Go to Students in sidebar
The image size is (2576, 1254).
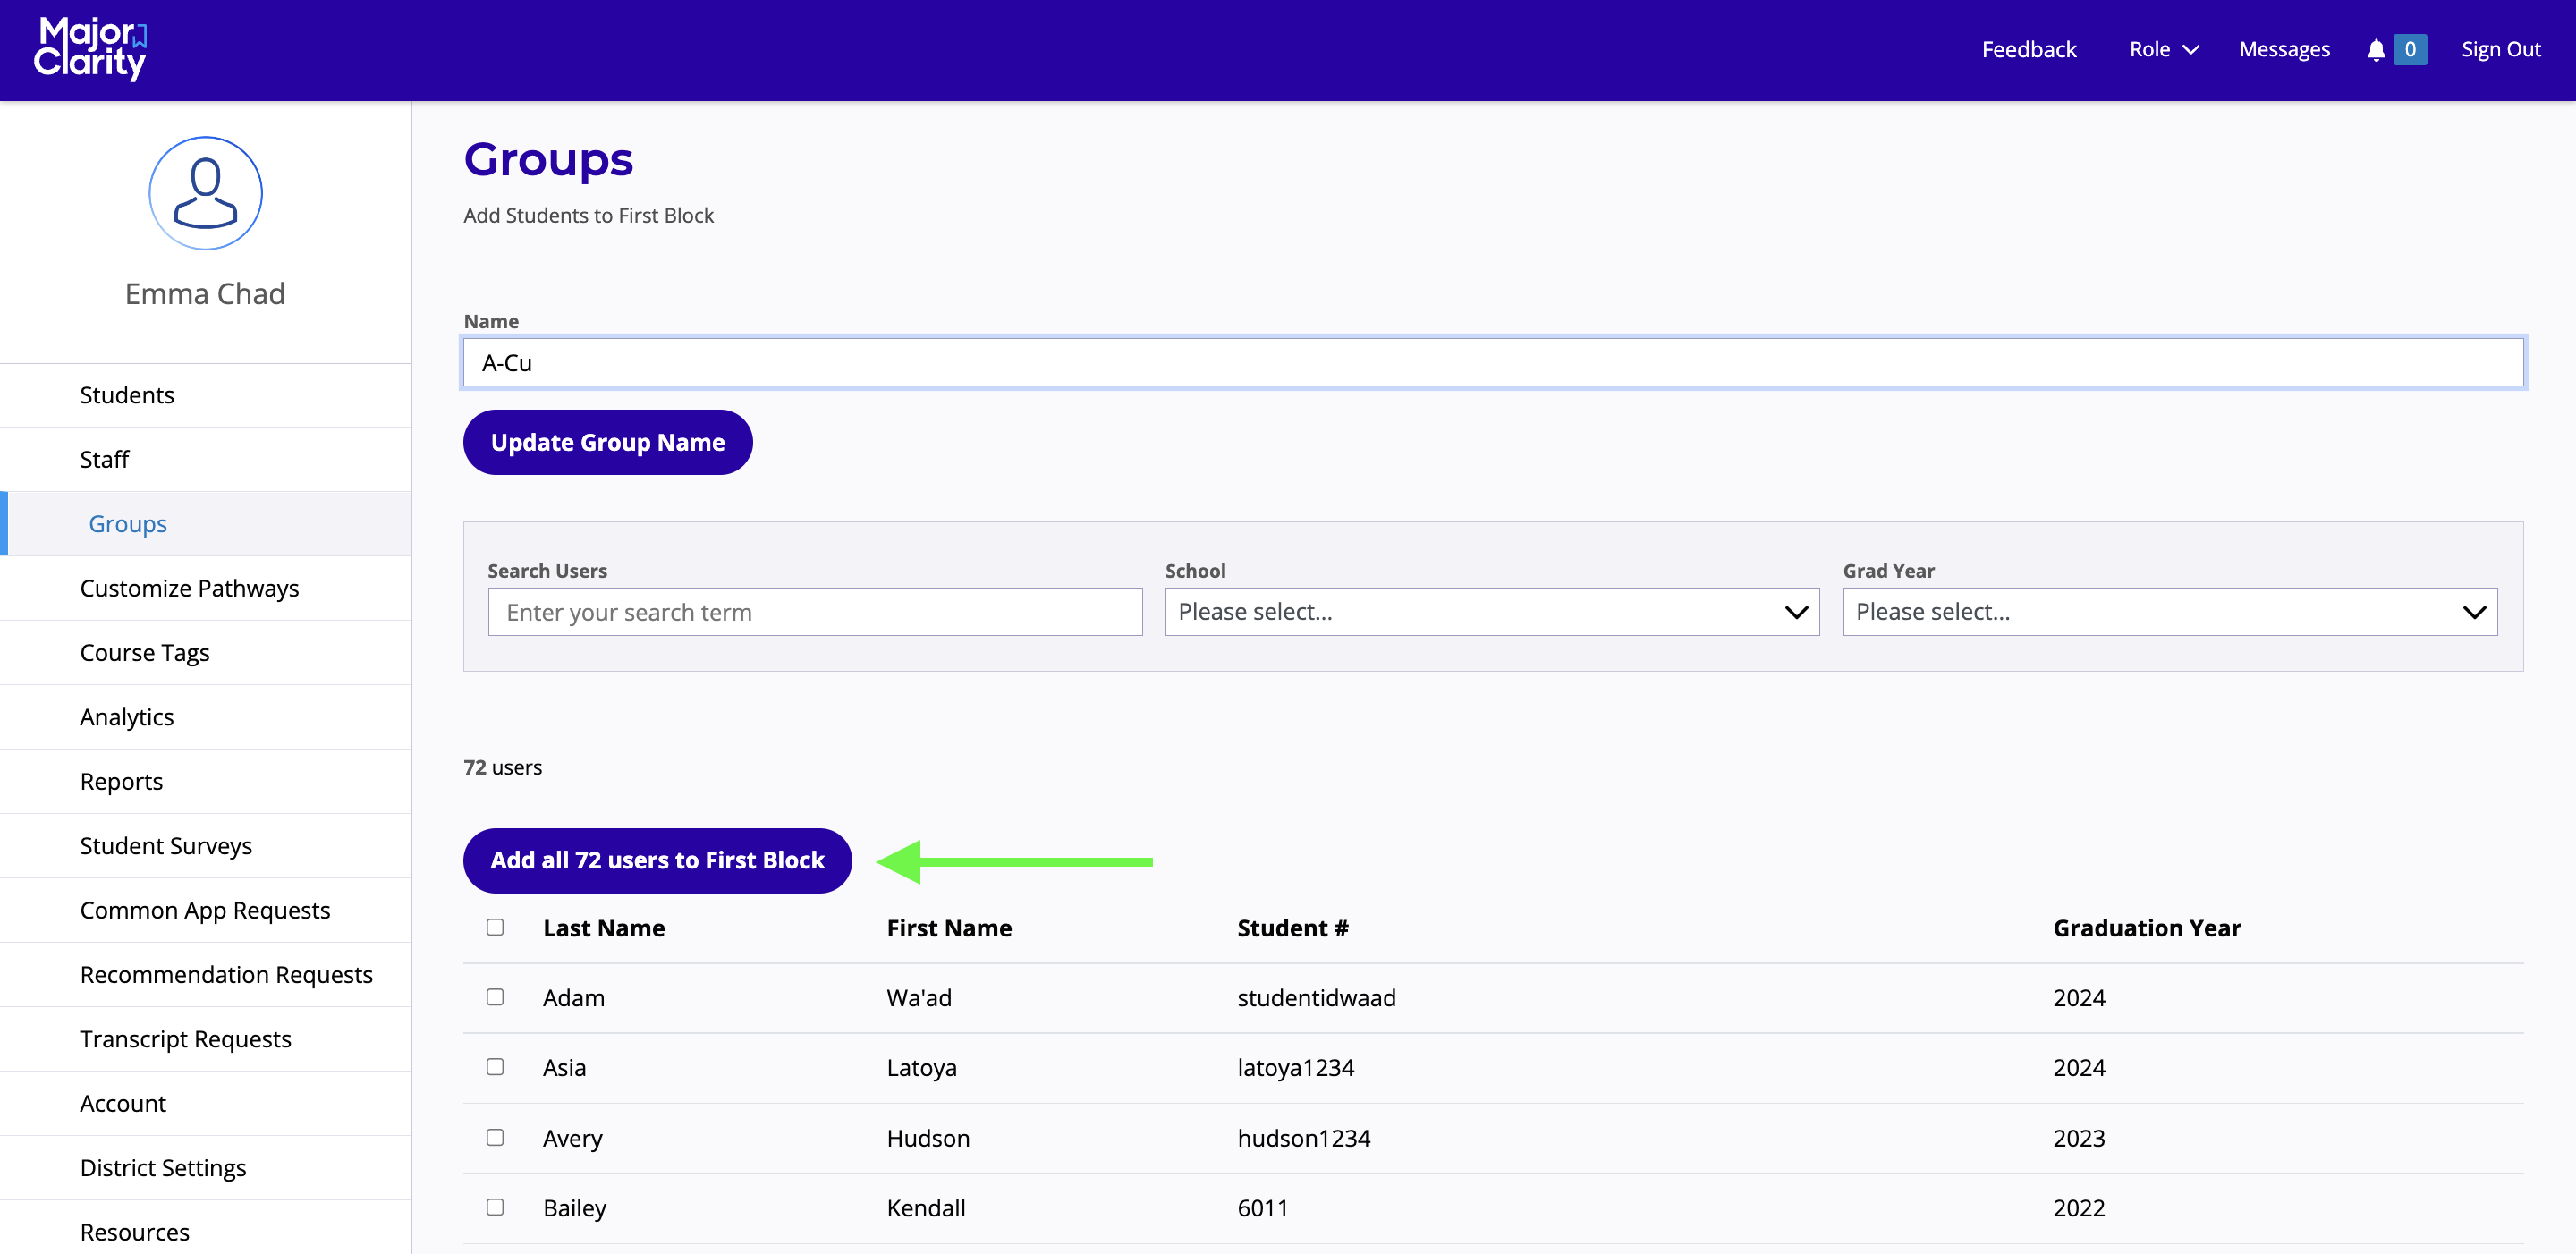pyautogui.click(x=127, y=395)
